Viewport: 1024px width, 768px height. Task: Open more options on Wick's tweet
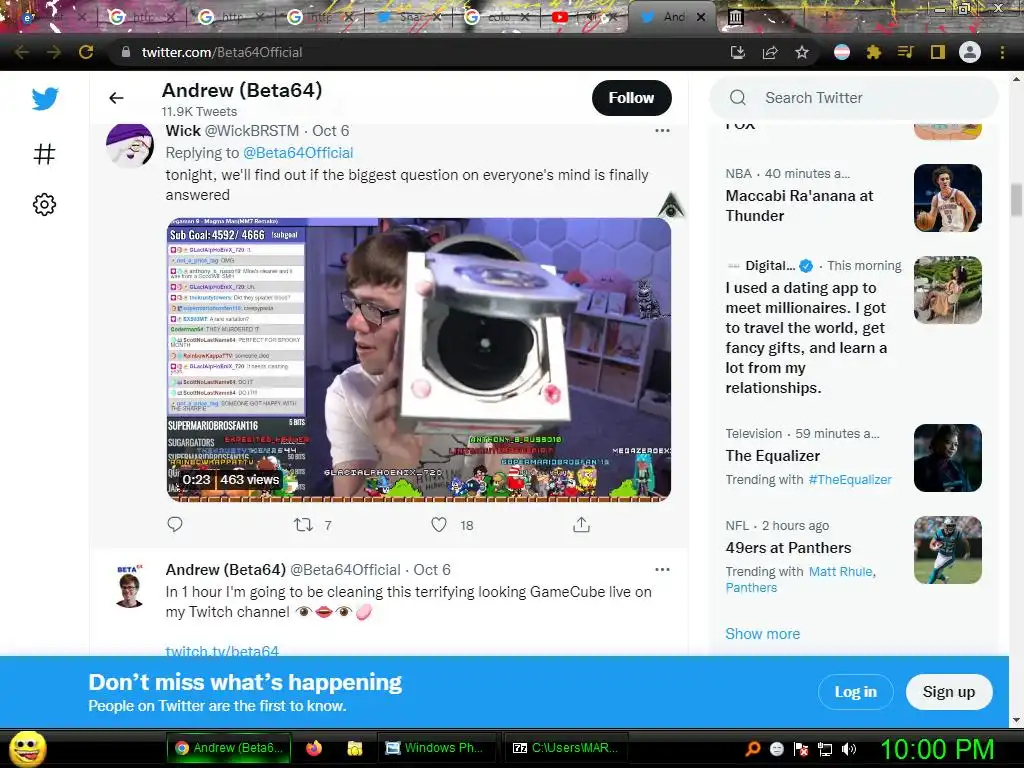(662, 131)
